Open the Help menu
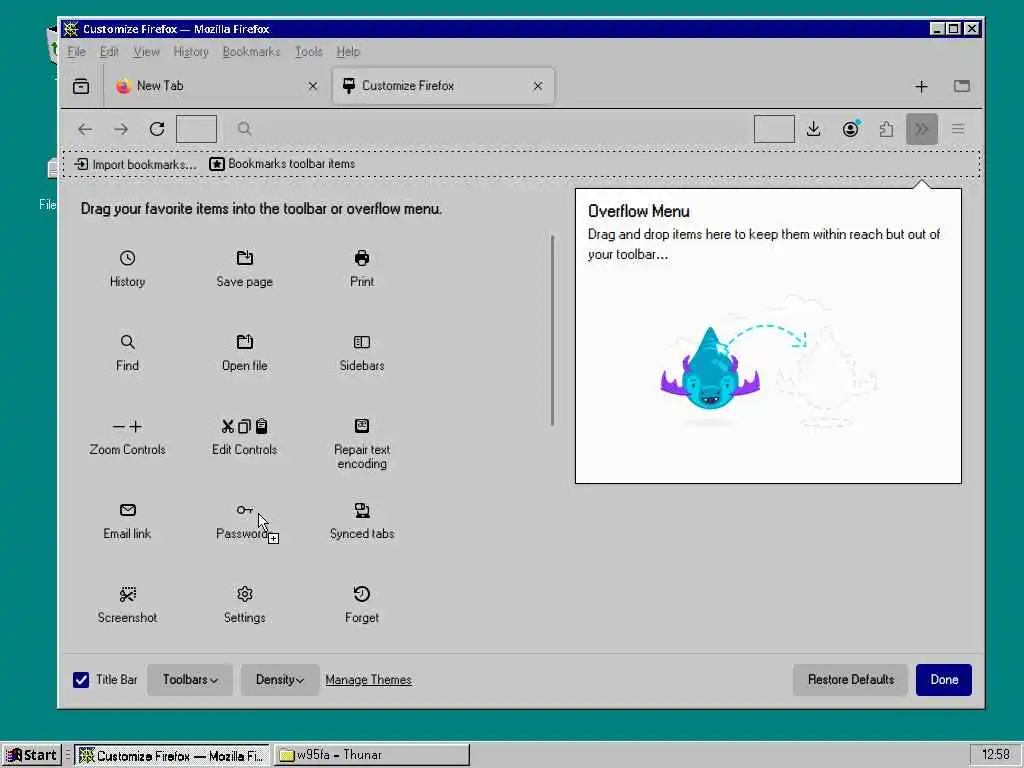 (348, 52)
